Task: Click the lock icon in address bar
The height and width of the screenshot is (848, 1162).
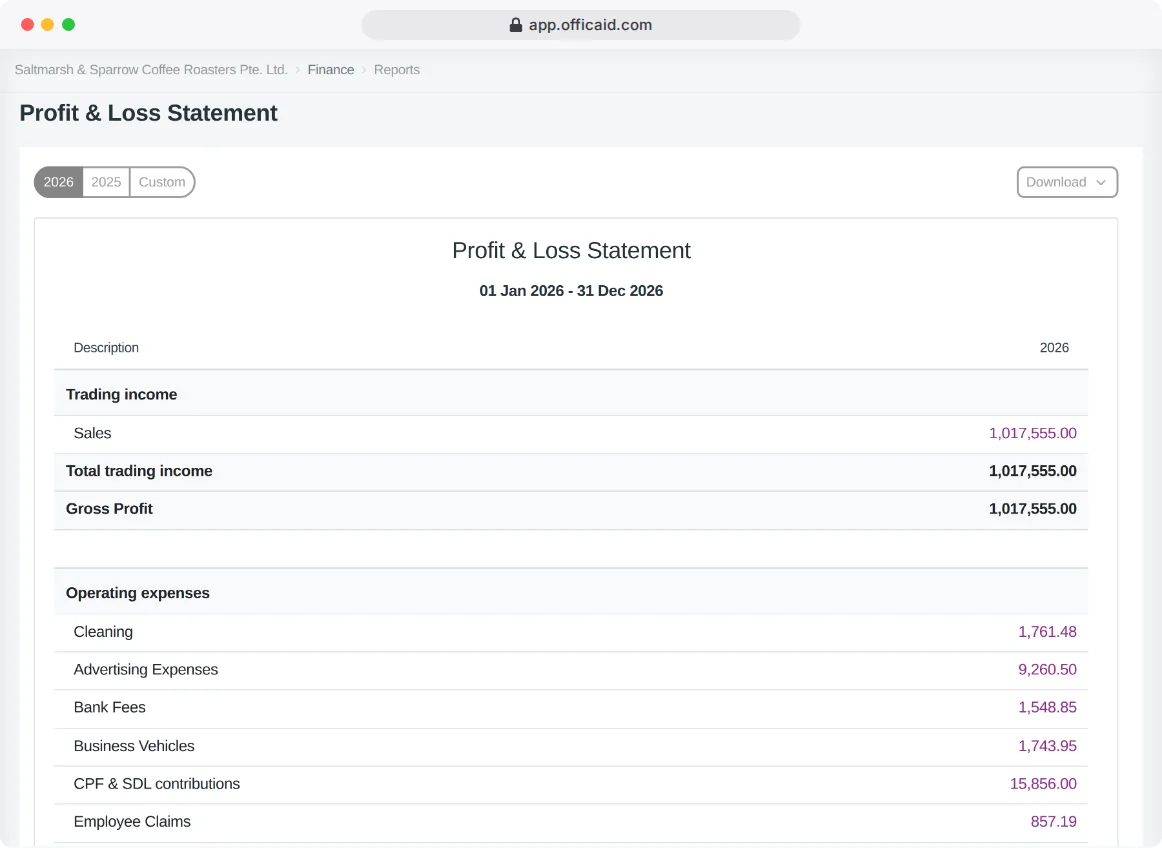Action: [516, 25]
